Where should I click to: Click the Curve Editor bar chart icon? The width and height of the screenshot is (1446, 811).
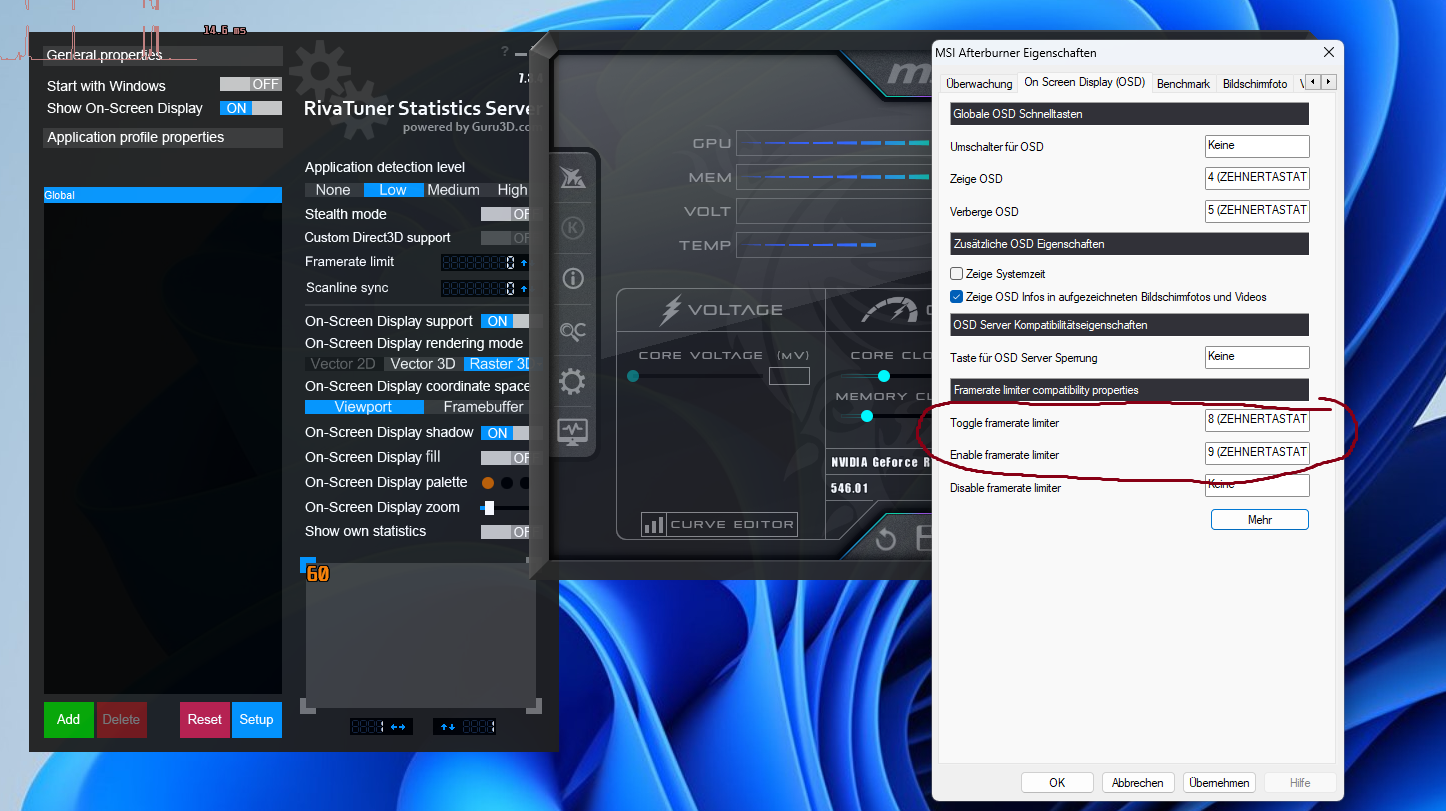point(654,524)
